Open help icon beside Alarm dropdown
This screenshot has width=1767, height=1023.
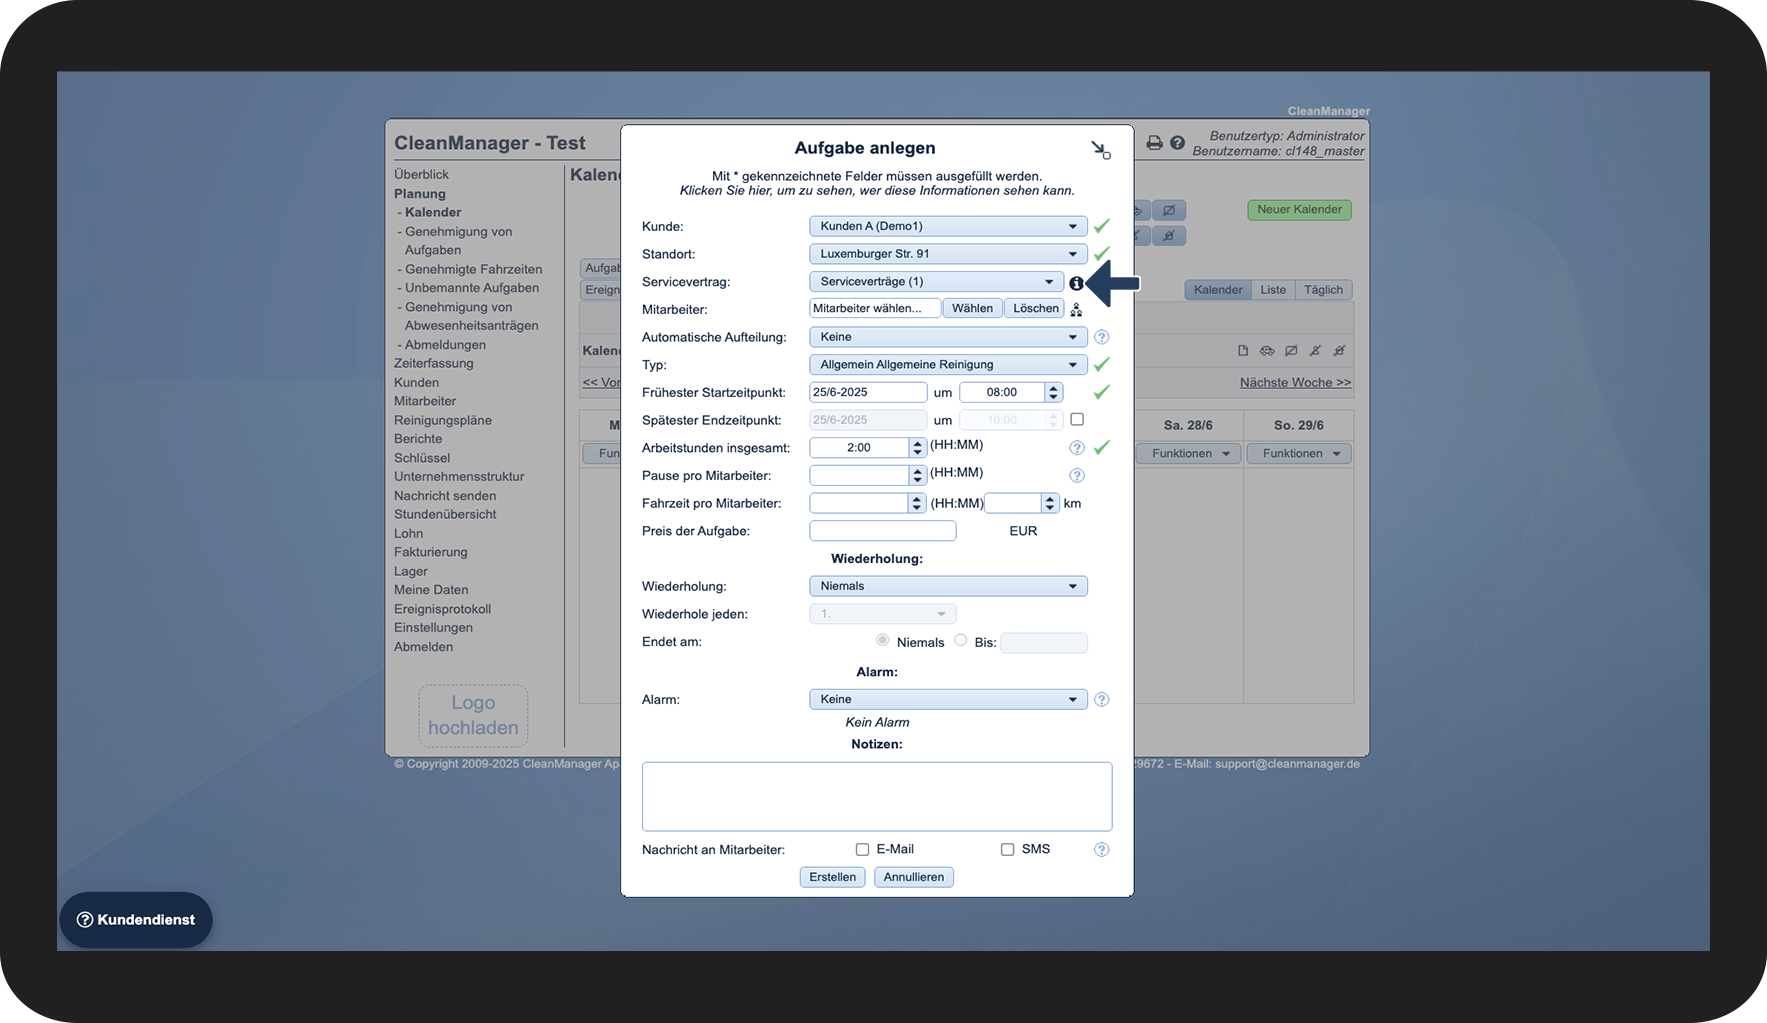coord(1101,700)
